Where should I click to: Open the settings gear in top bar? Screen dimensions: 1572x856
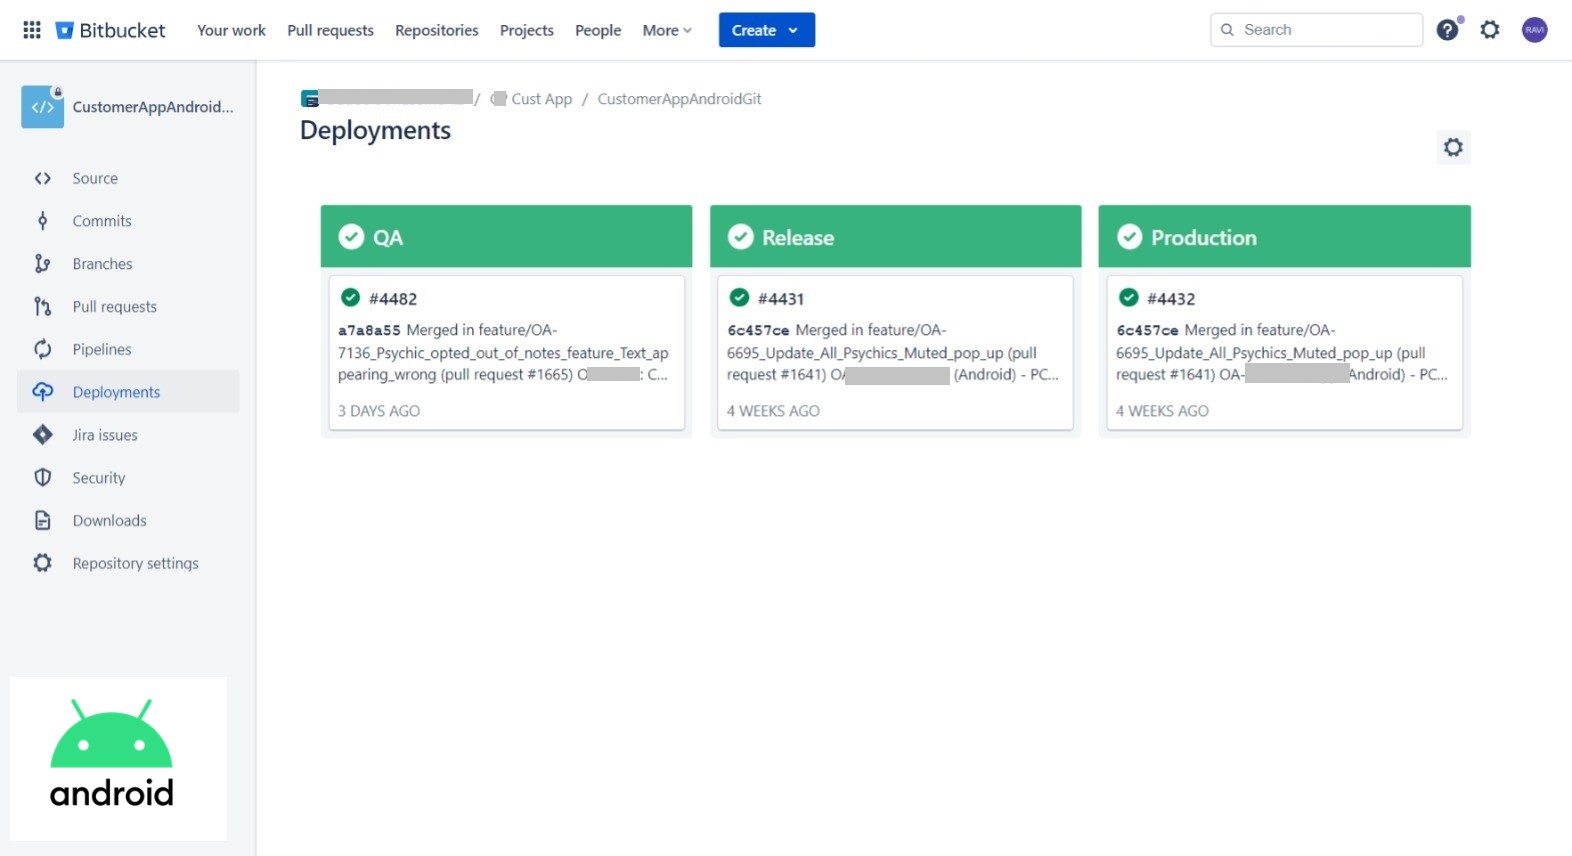click(x=1490, y=30)
